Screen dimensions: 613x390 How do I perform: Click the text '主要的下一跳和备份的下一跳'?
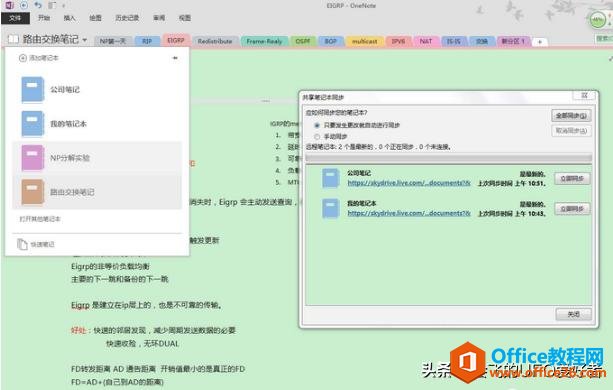[x=120, y=279]
